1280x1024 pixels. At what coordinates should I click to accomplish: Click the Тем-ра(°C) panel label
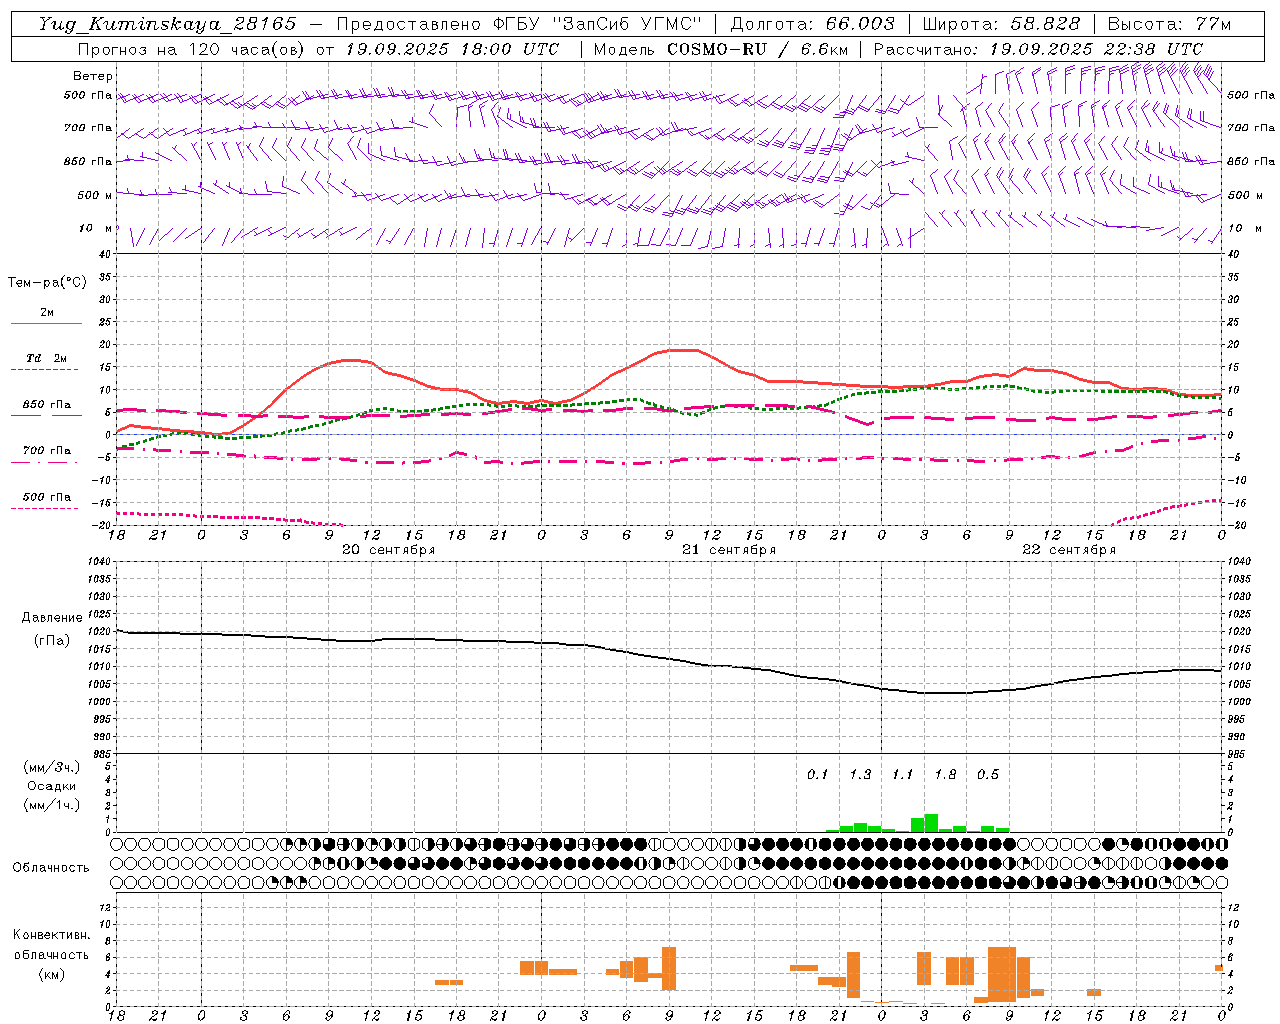click(47, 283)
